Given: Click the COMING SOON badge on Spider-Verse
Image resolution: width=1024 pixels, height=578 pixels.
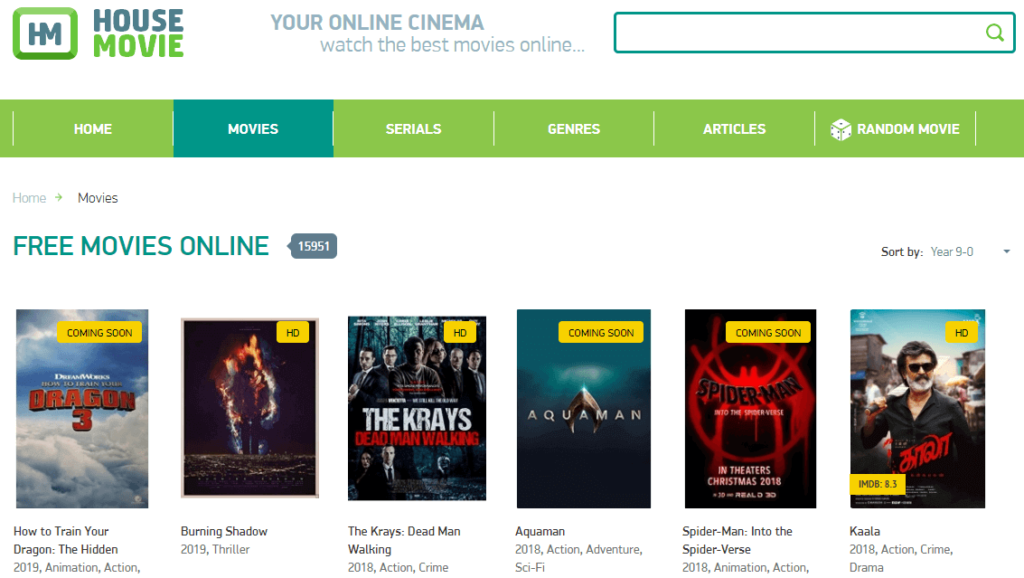Looking at the screenshot, I should tap(768, 332).
